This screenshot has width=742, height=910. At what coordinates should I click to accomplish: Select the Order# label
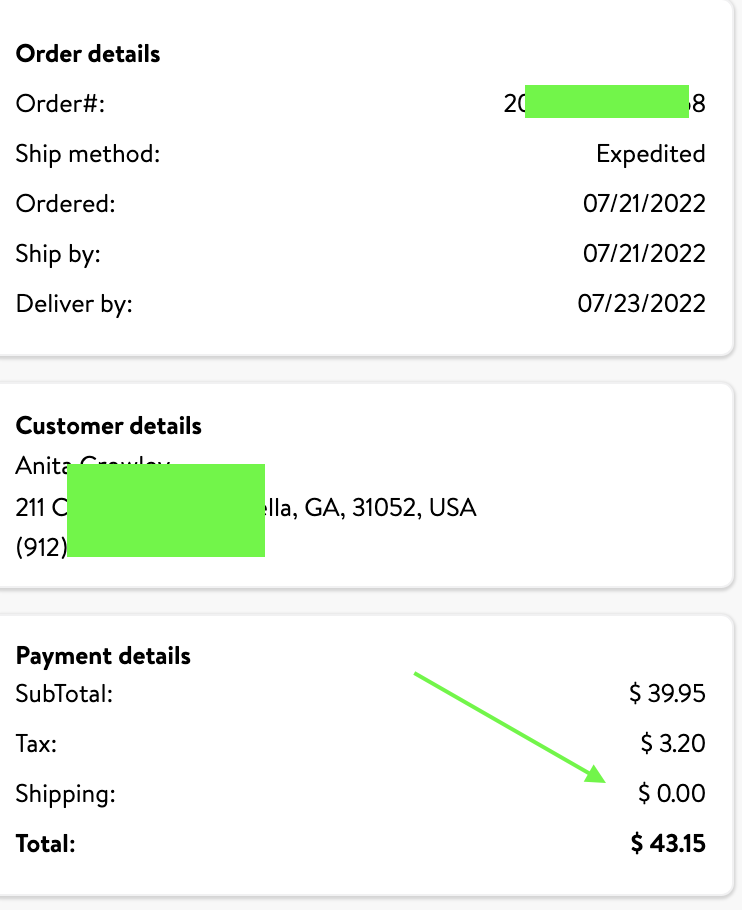point(60,104)
